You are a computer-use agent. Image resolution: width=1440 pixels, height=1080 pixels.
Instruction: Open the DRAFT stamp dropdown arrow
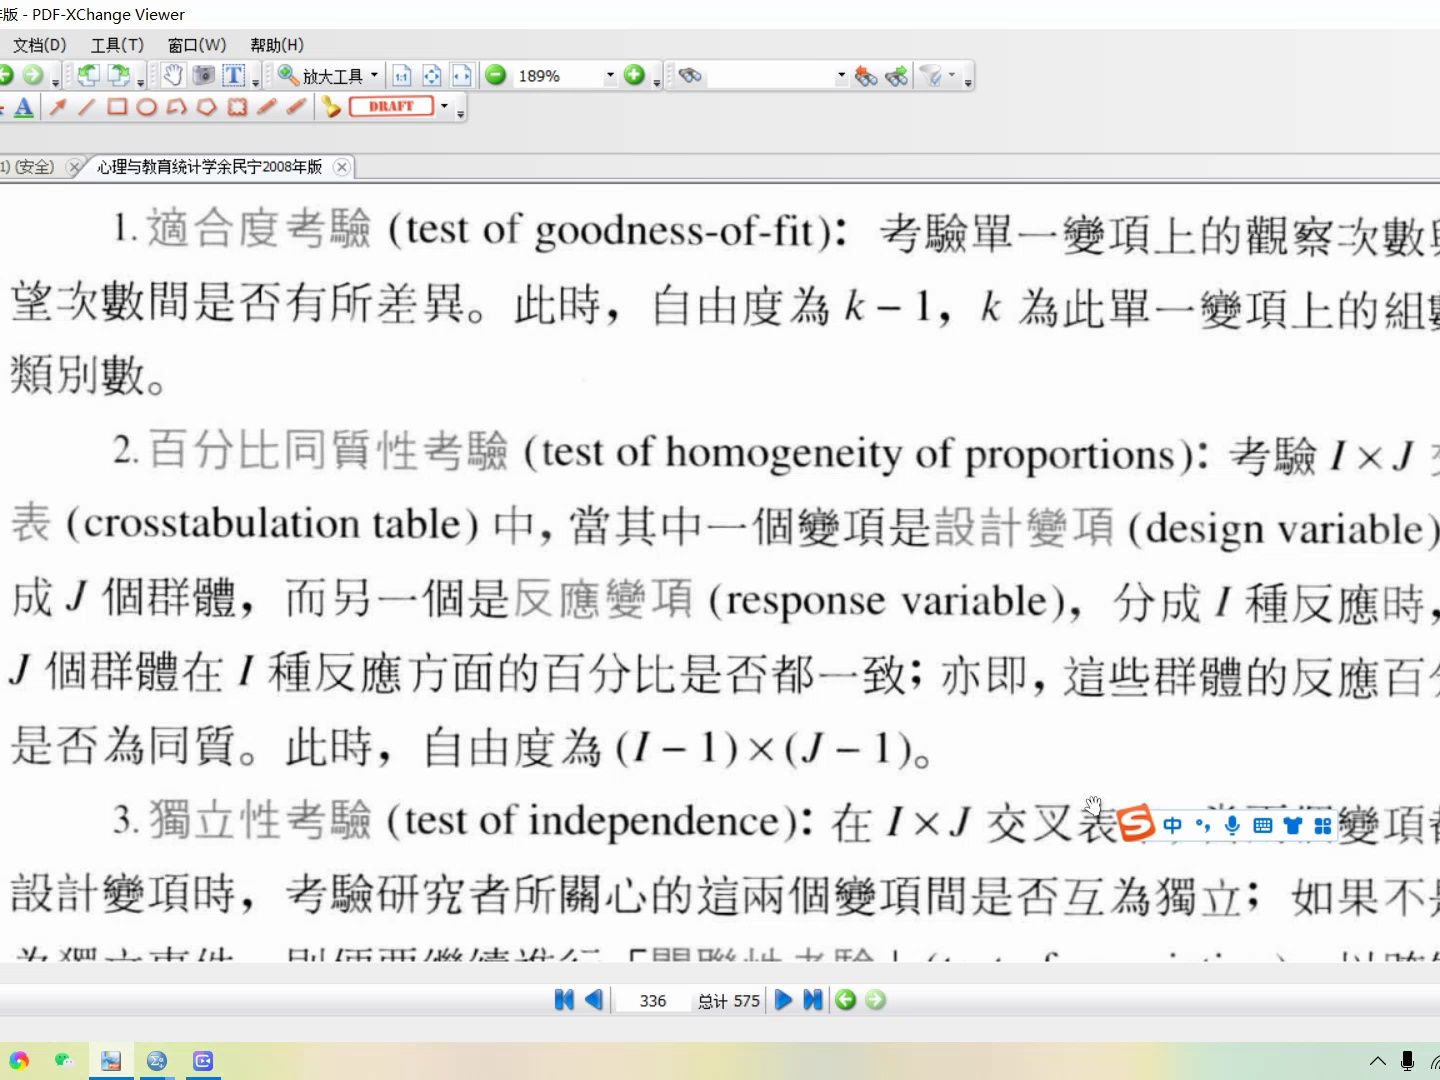[x=444, y=106]
